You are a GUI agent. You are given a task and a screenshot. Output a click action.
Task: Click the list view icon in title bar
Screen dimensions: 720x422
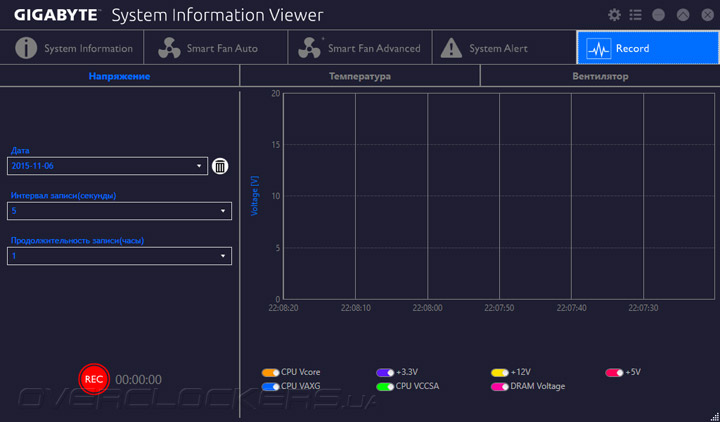636,15
